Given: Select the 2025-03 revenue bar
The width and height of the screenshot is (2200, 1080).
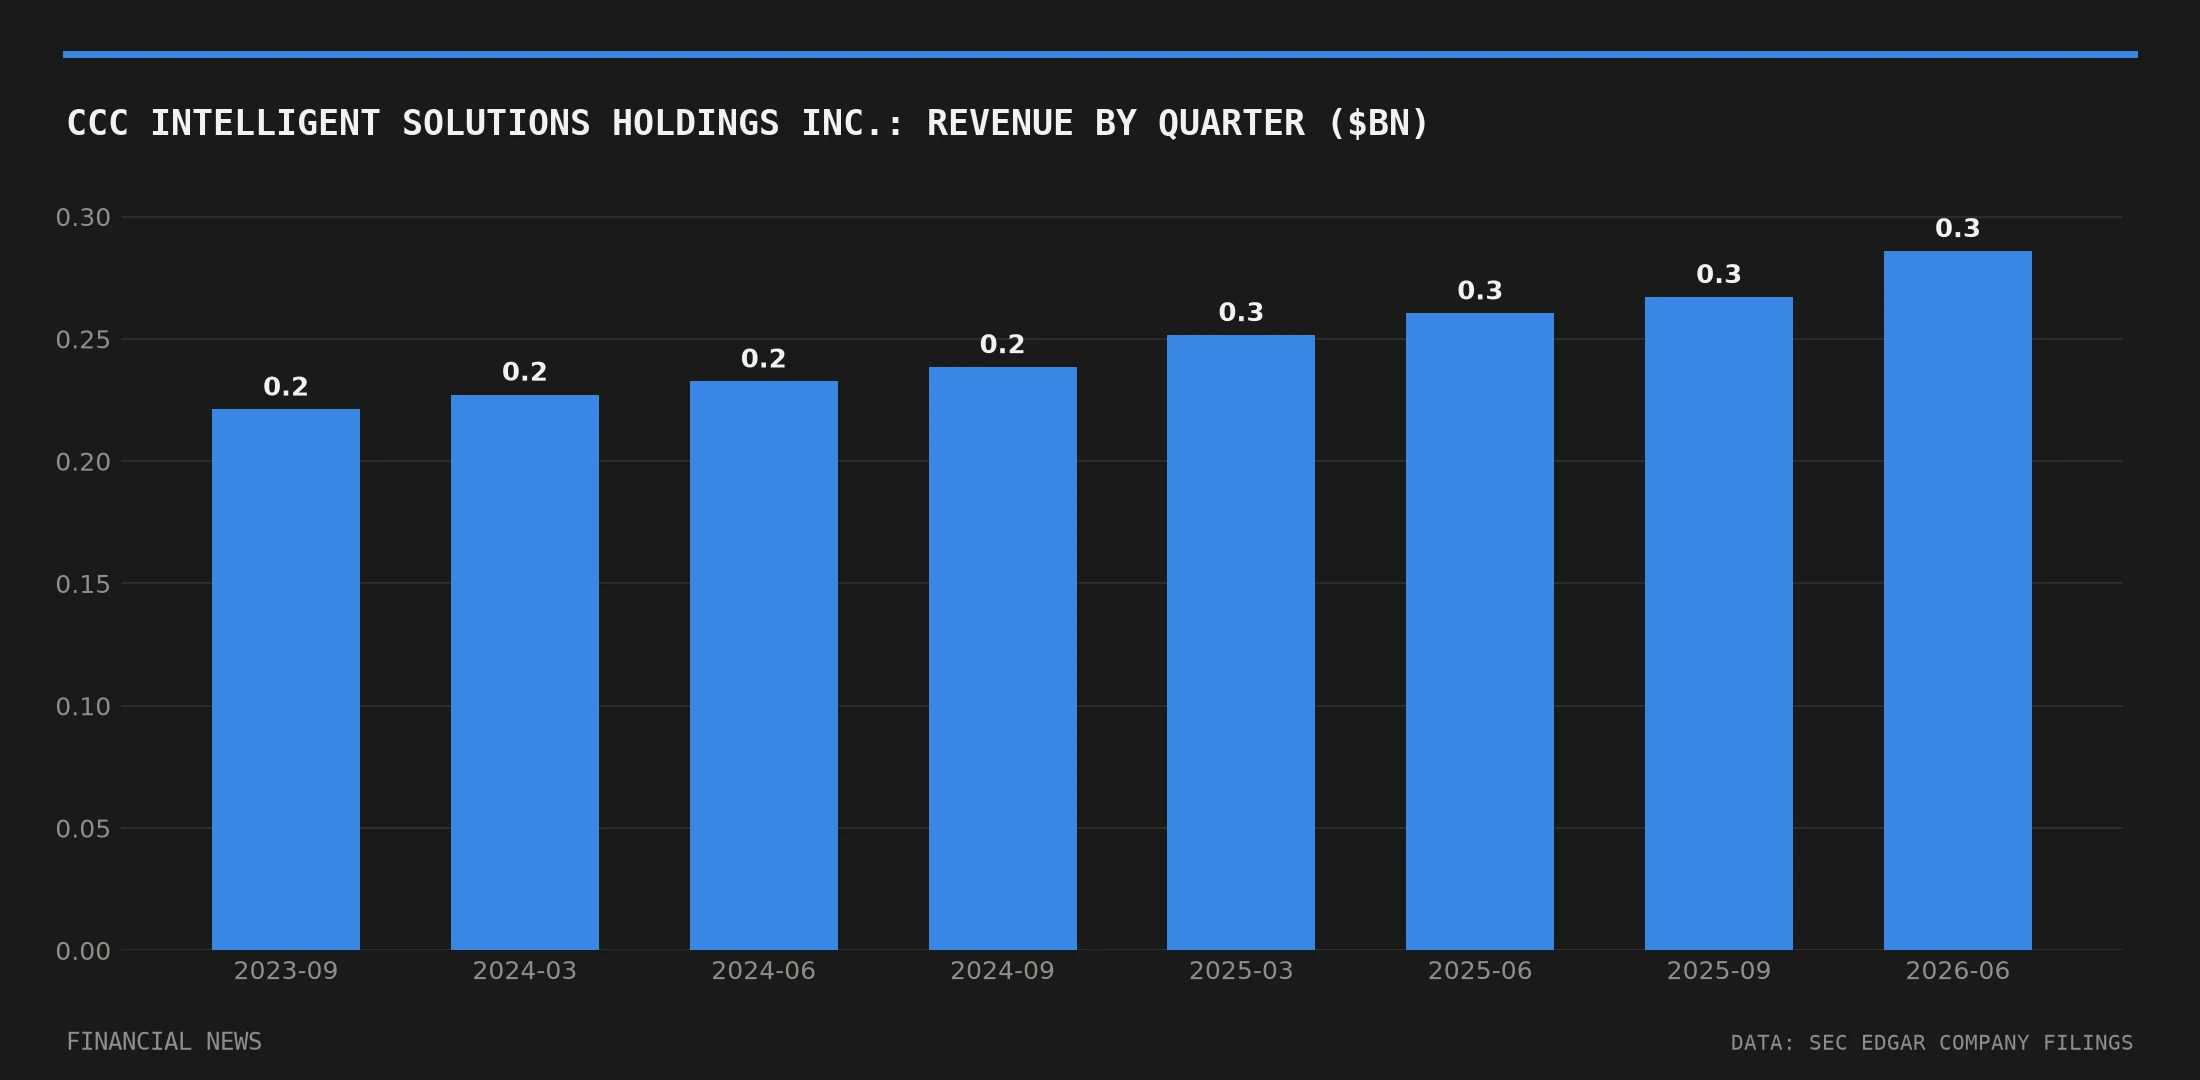Looking at the screenshot, I should click(x=1241, y=642).
